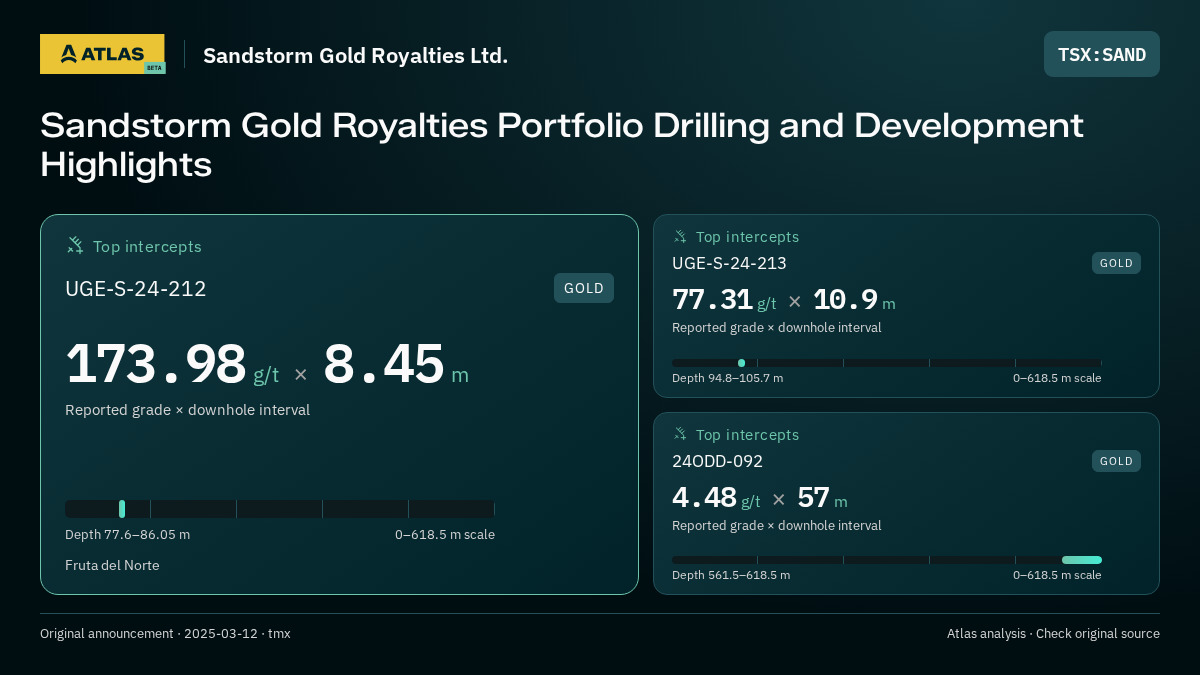Screen dimensions: 1200x675
Task: Click the Atlas beta logo
Action: pos(102,54)
